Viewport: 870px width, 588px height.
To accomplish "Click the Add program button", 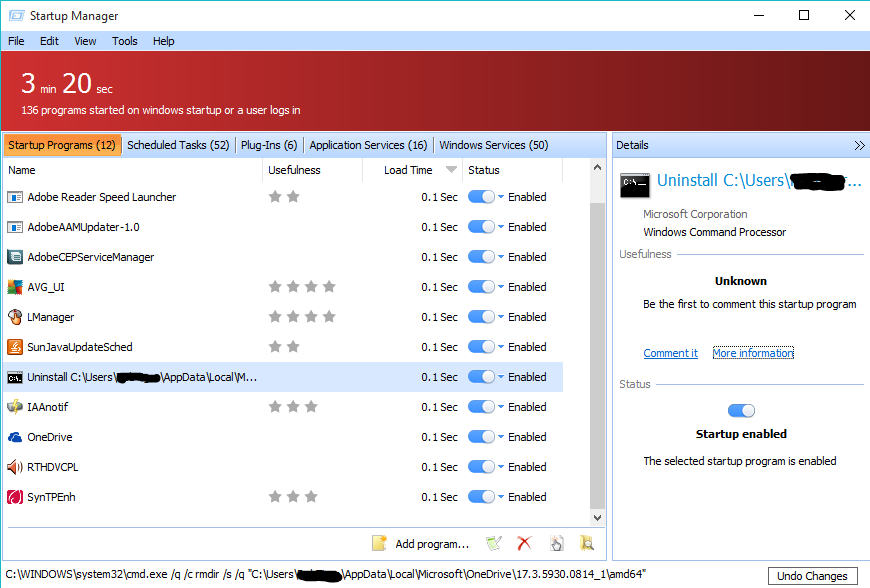I will (421, 544).
